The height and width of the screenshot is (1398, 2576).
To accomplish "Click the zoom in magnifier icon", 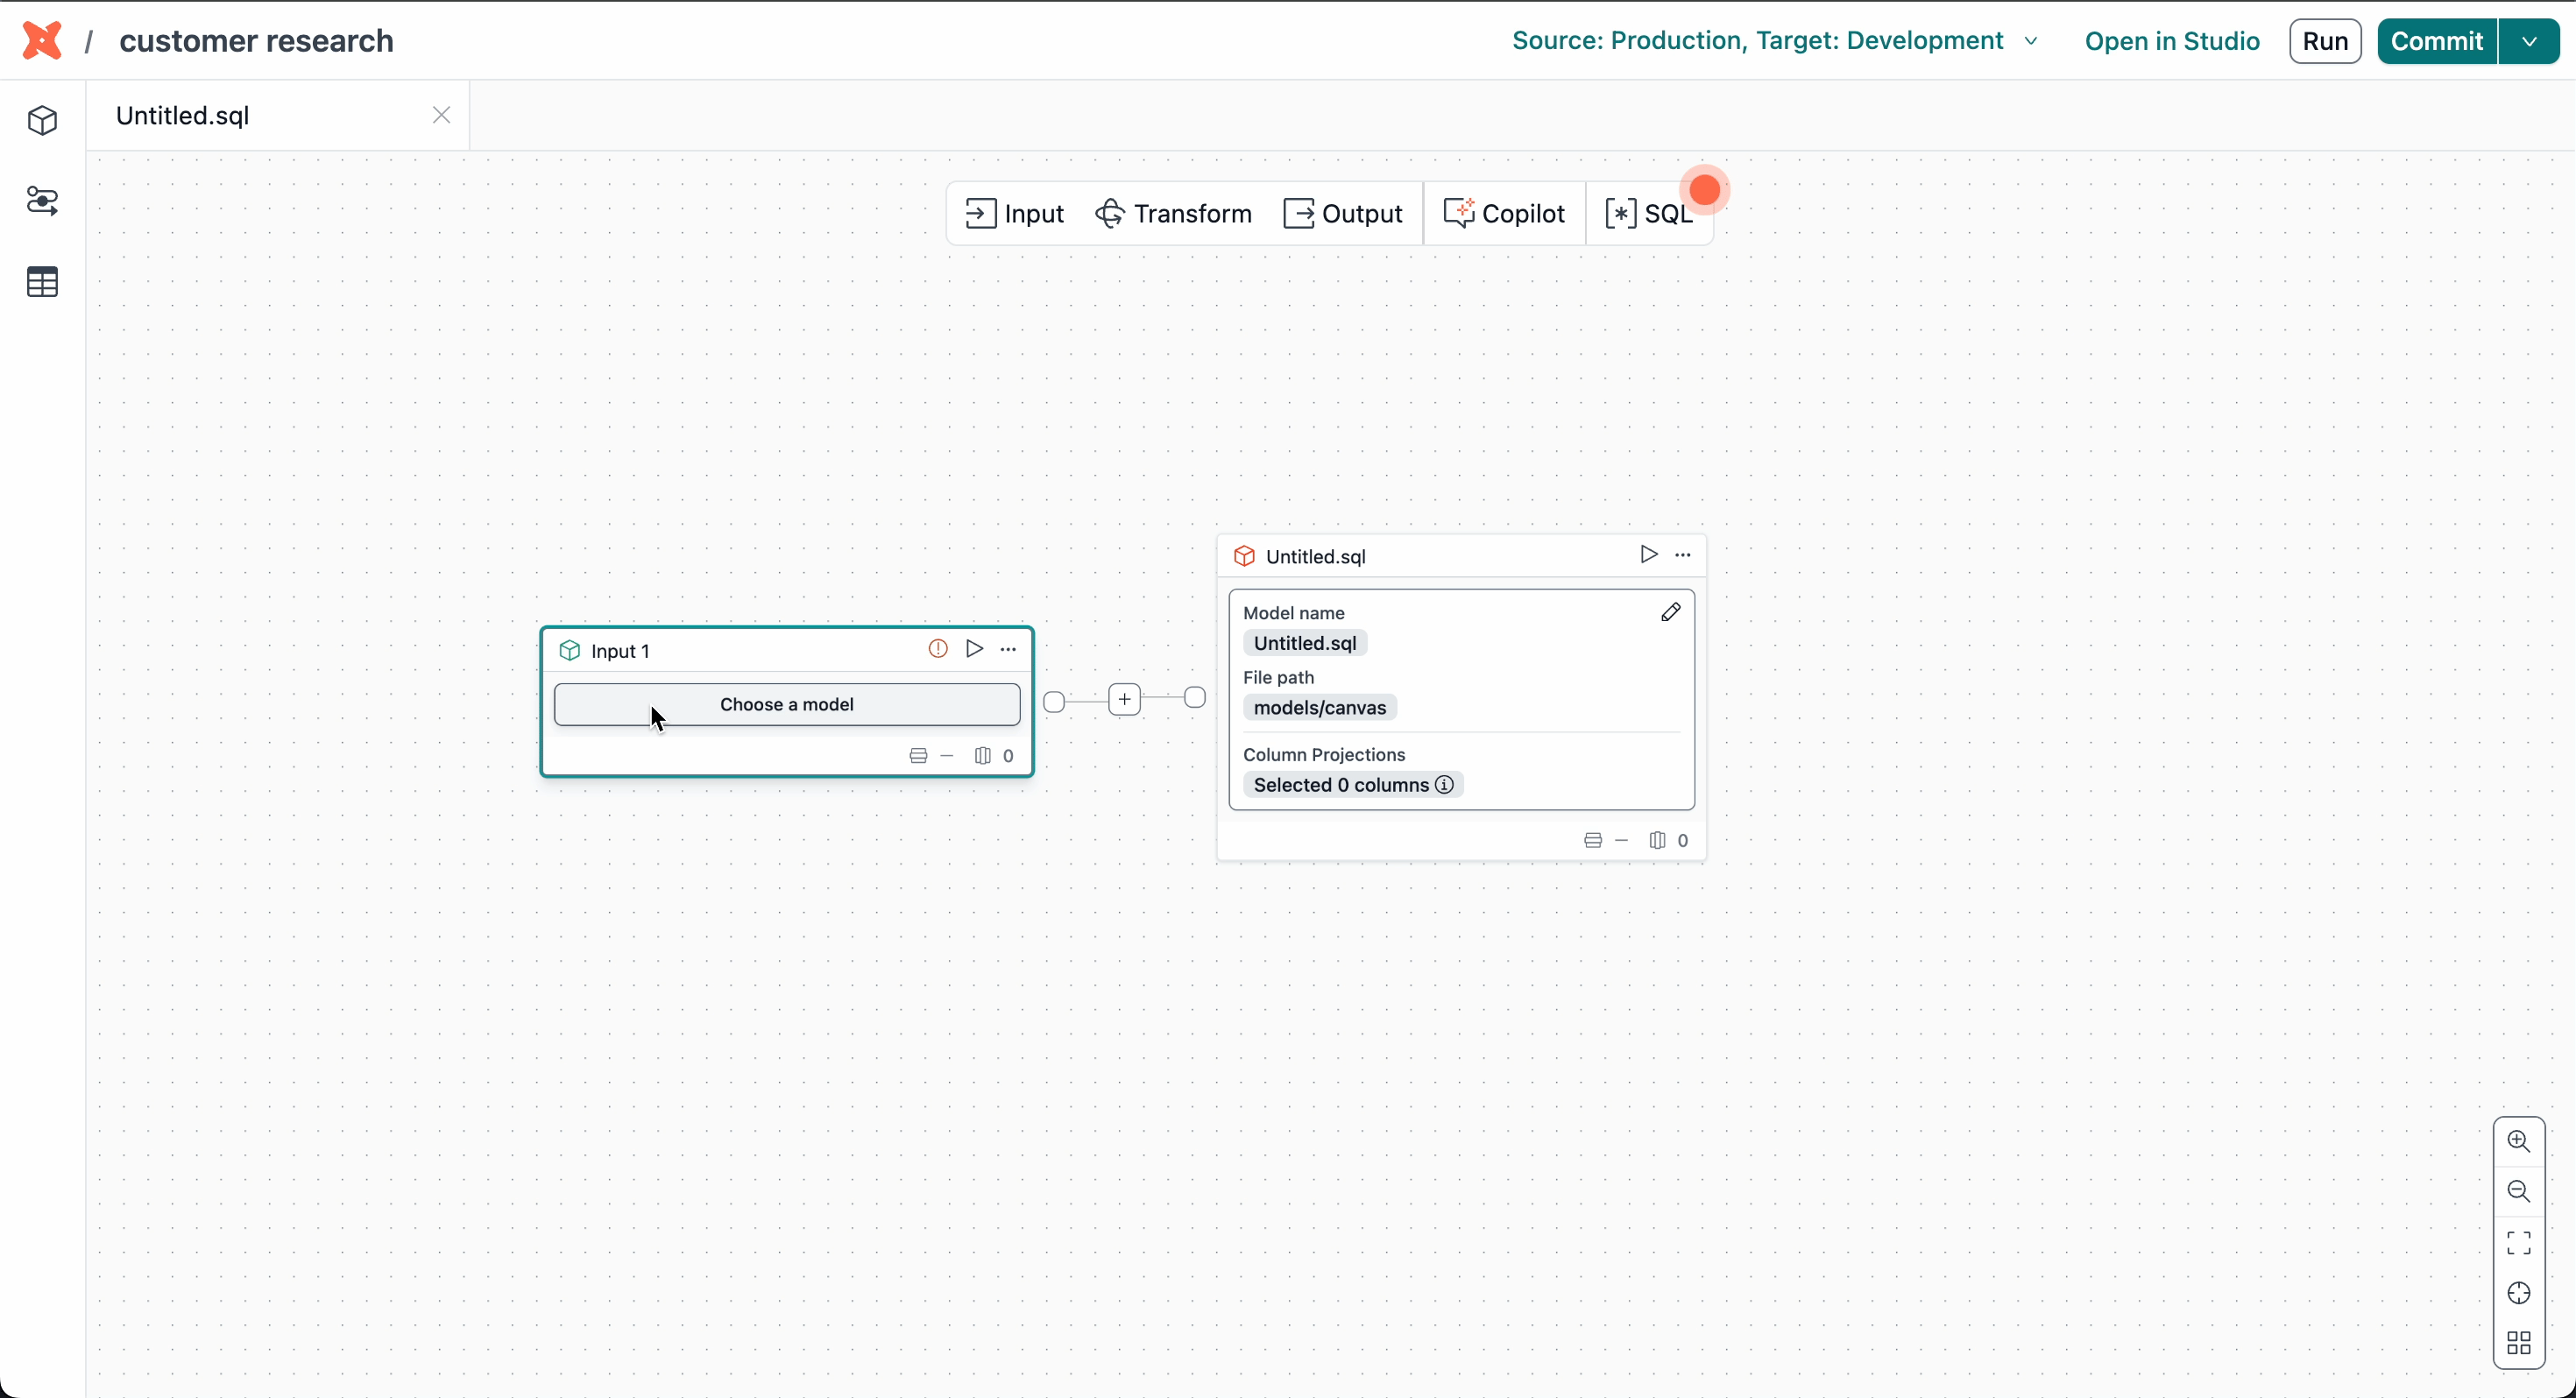I will [x=2519, y=1142].
